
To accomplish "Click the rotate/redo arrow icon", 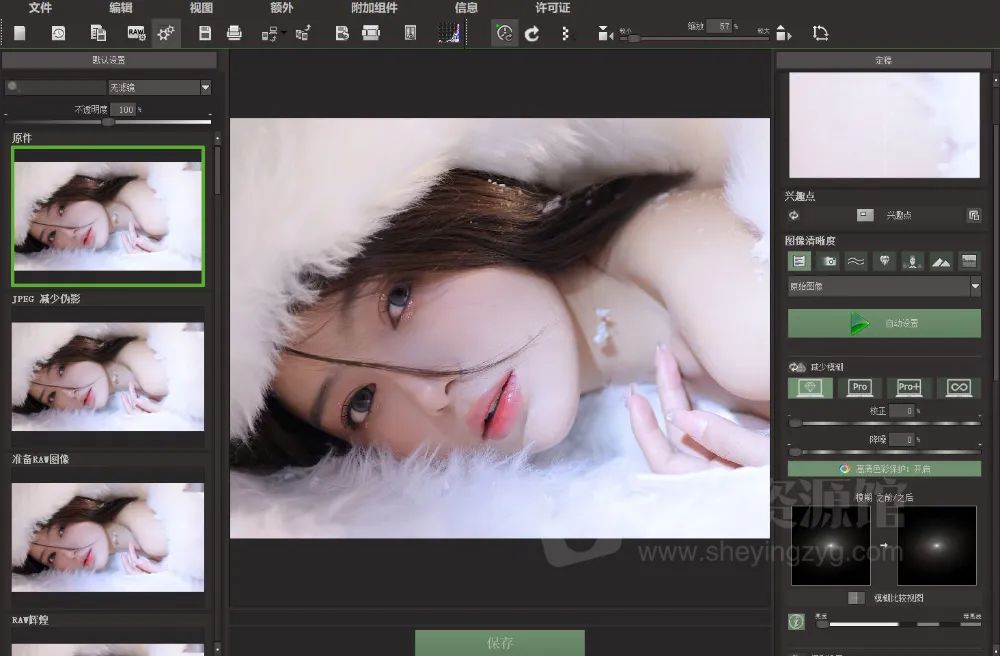I will pos(533,33).
